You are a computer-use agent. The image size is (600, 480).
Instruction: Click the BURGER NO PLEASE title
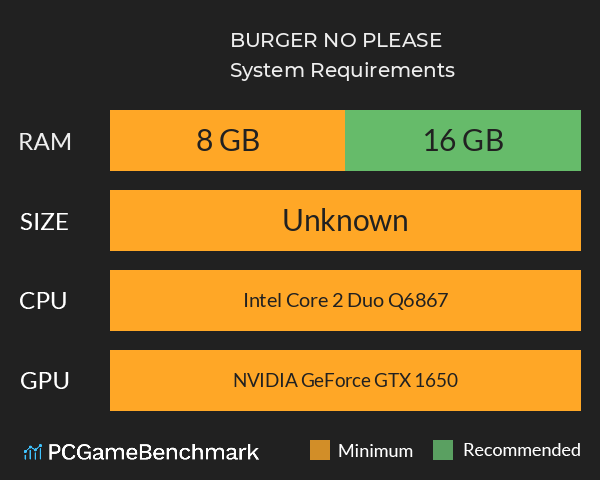(x=336, y=41)
